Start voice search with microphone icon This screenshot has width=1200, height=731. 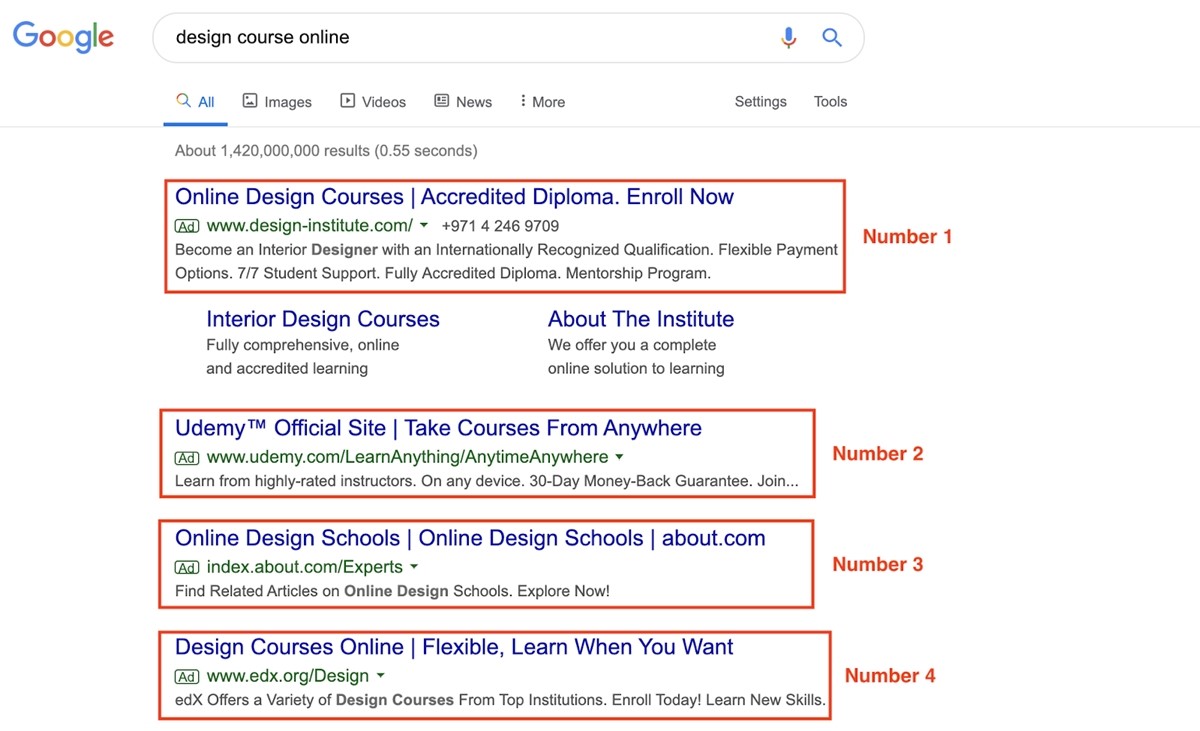pyautogui.click(x=789, y=38)
